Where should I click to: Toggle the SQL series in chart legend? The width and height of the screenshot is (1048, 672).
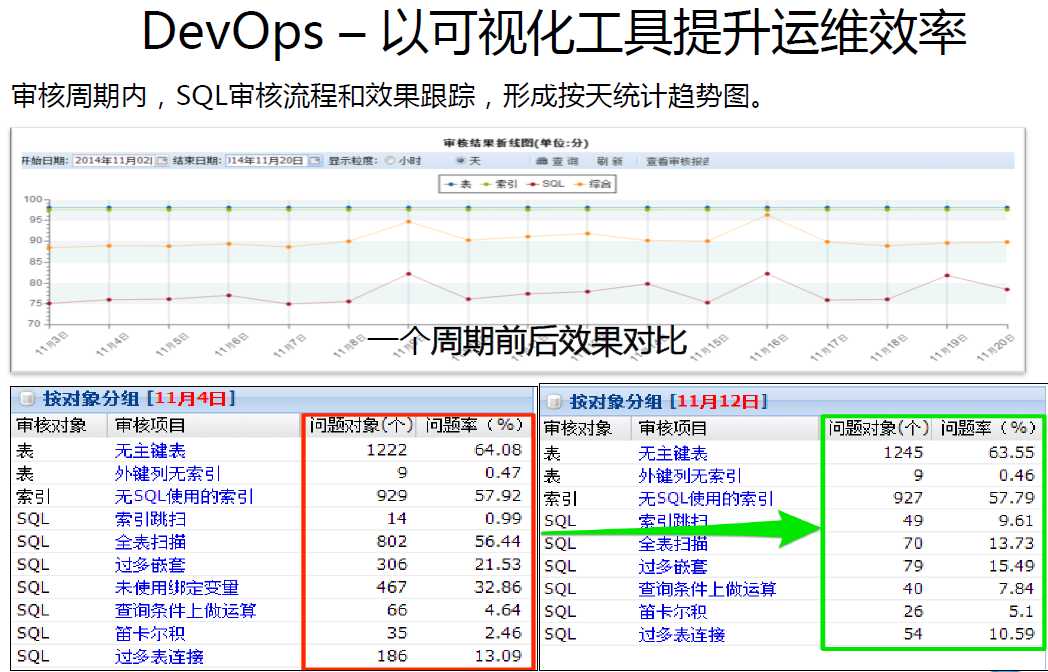pyautogui.click(x=546, y=184)
